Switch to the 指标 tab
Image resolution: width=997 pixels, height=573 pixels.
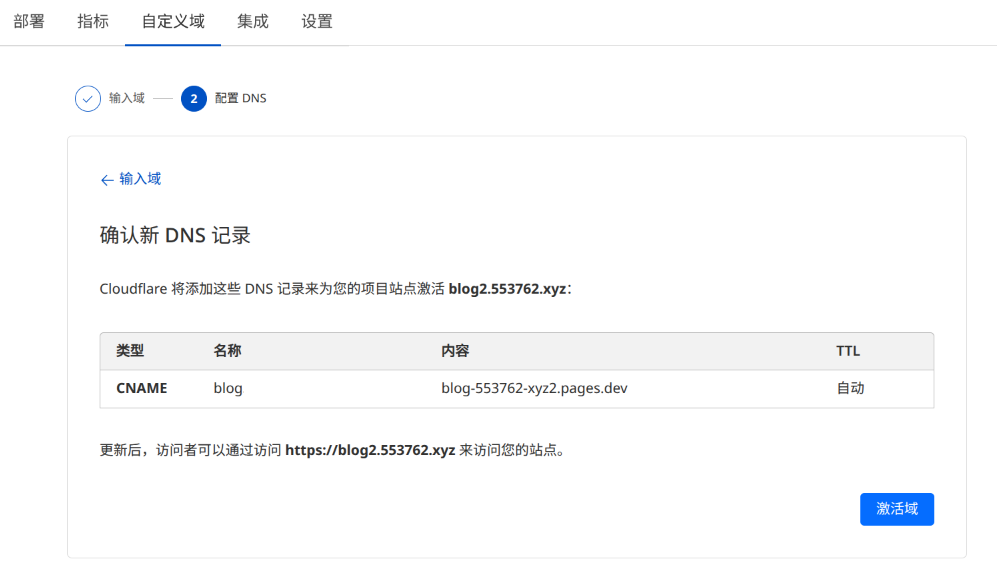93,21
